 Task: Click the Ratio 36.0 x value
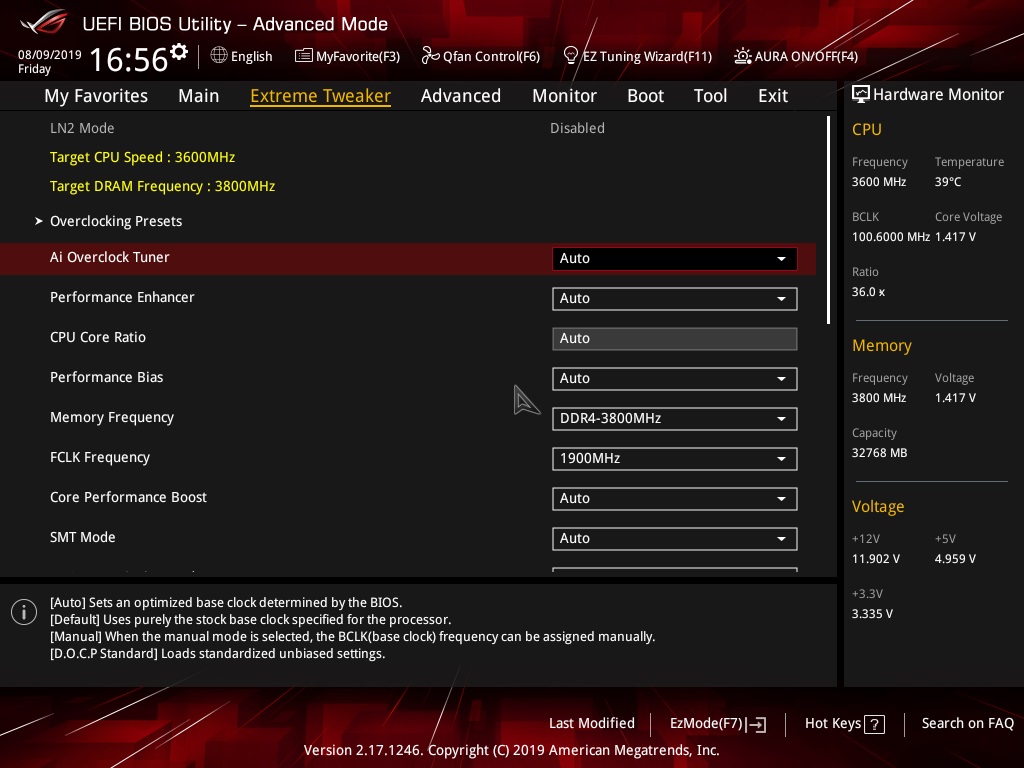(x=868, y=292)
